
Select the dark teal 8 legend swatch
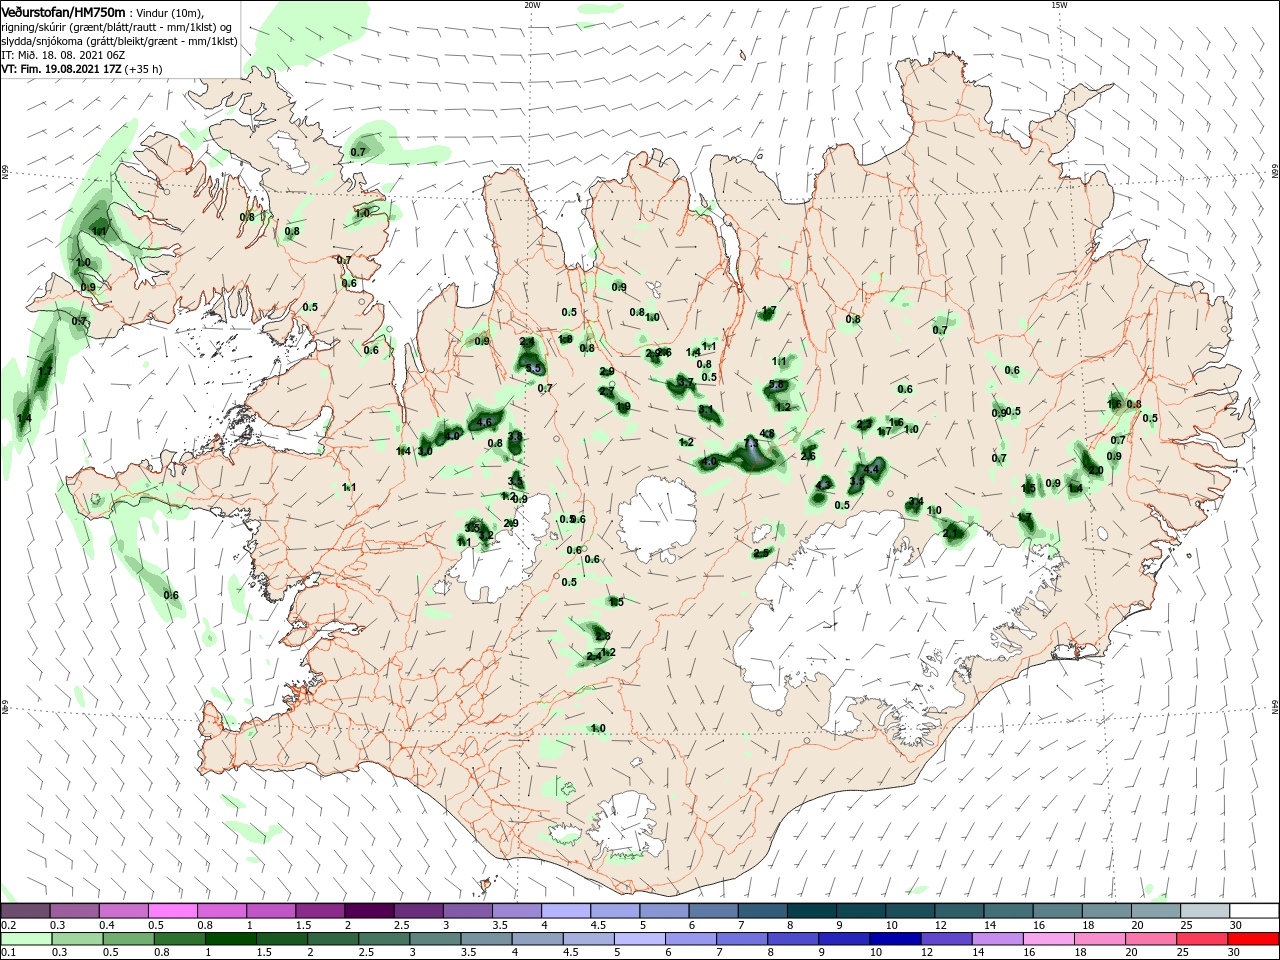click(811, 911)
